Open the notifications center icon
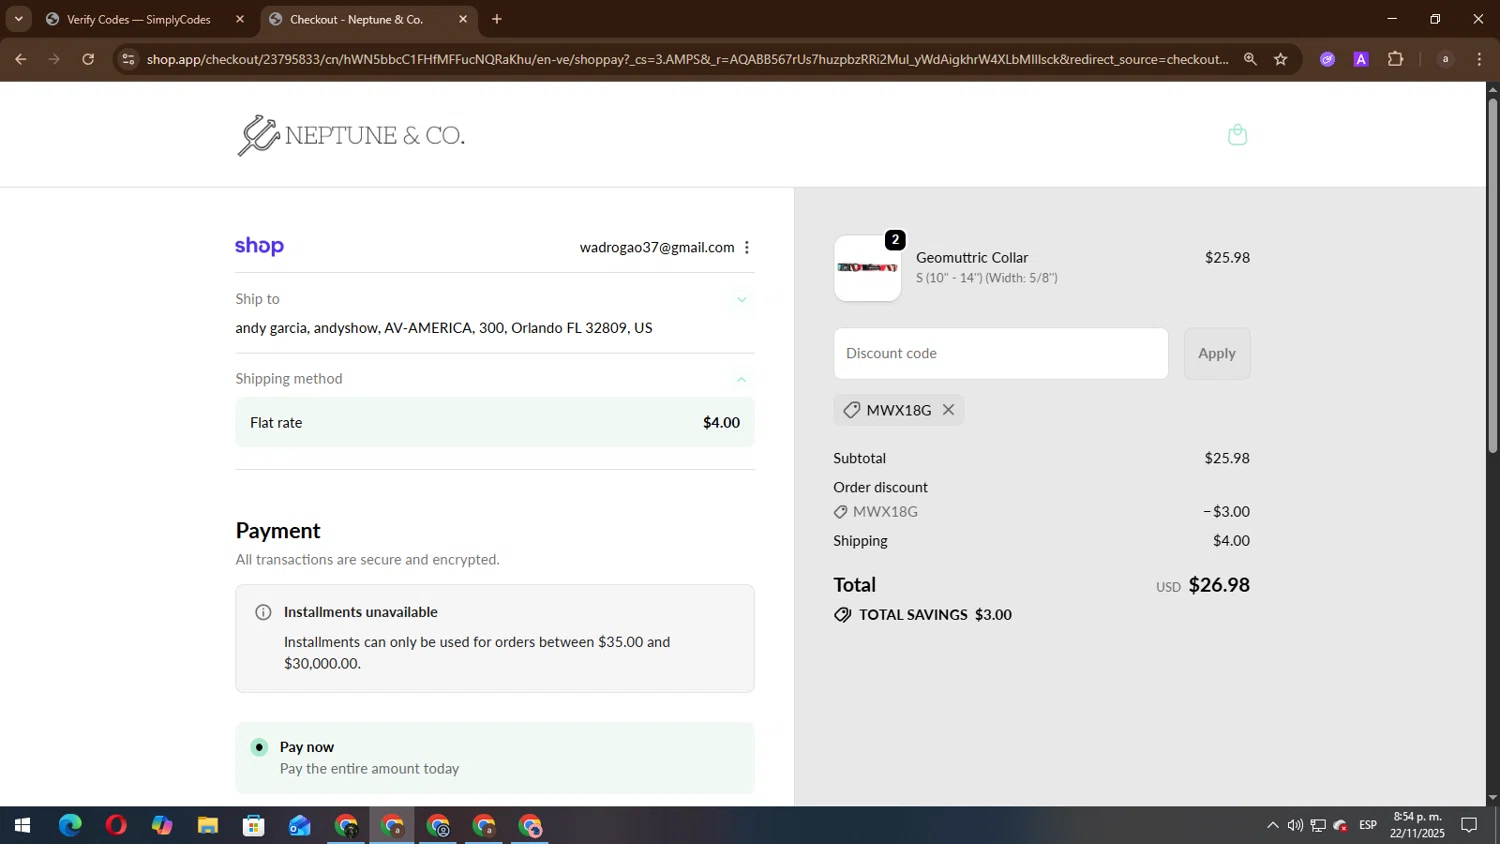Screen dimensions: 1500x844 tap(1469, 826)
